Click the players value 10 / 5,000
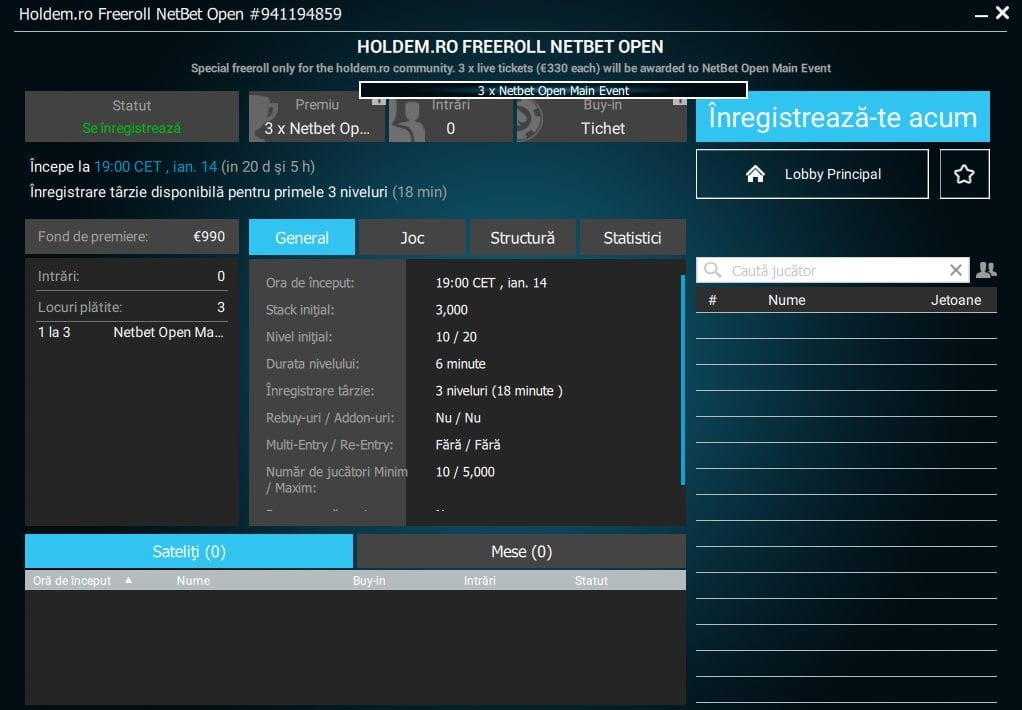The width and height of the screenshot is (1022, 710). (465, 471)
